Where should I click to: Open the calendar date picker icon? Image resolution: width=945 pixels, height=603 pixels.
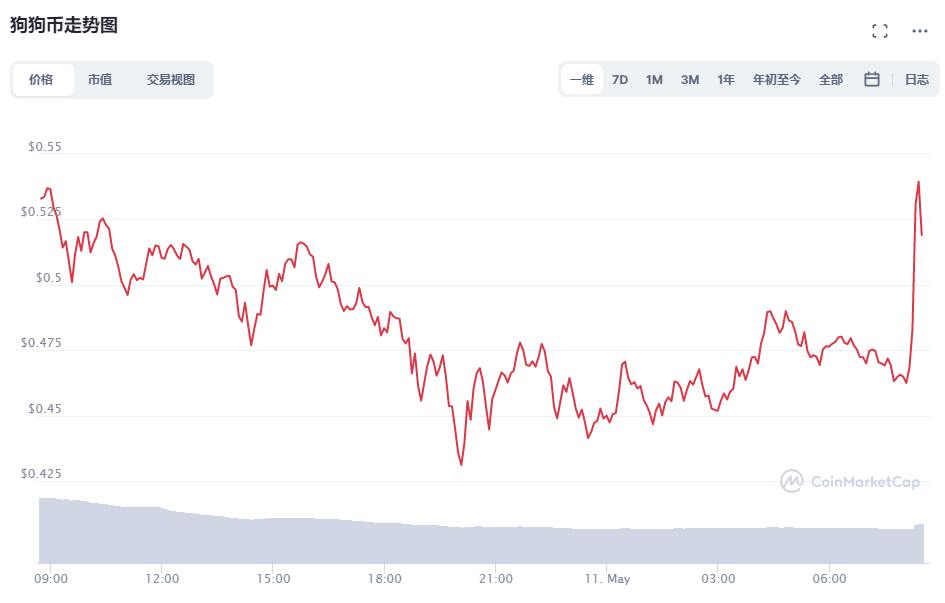(872, 80)
